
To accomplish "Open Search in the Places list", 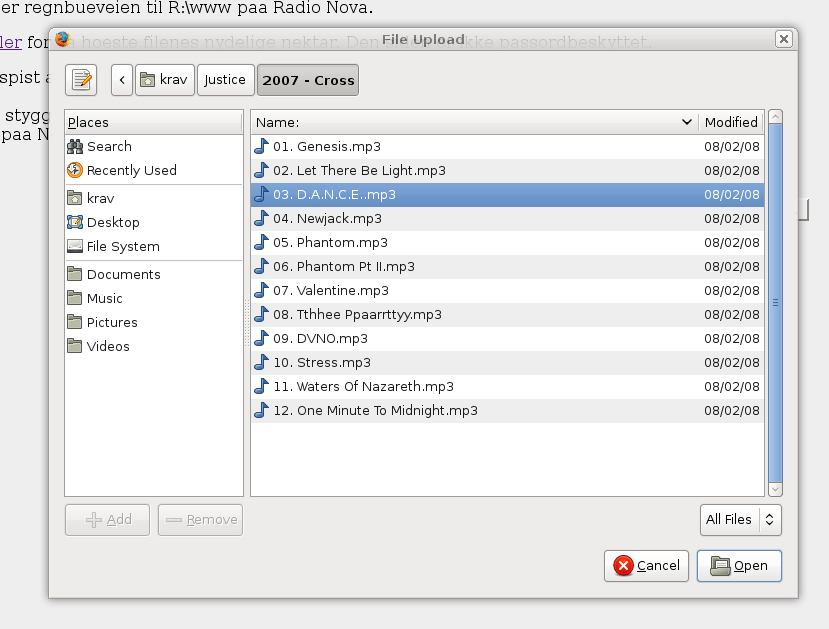I will [x=154, y=146].
